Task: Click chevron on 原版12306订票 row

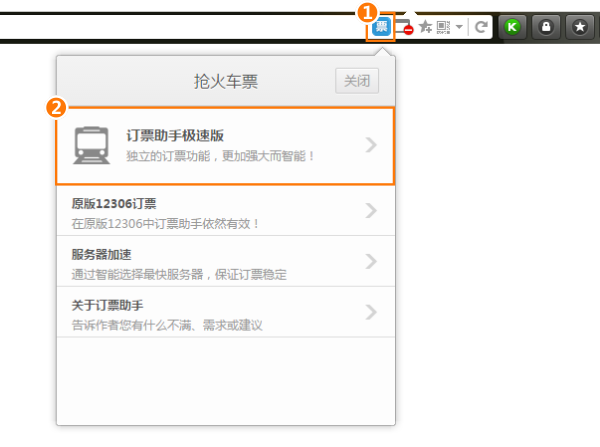Action: tap(371, 210)
